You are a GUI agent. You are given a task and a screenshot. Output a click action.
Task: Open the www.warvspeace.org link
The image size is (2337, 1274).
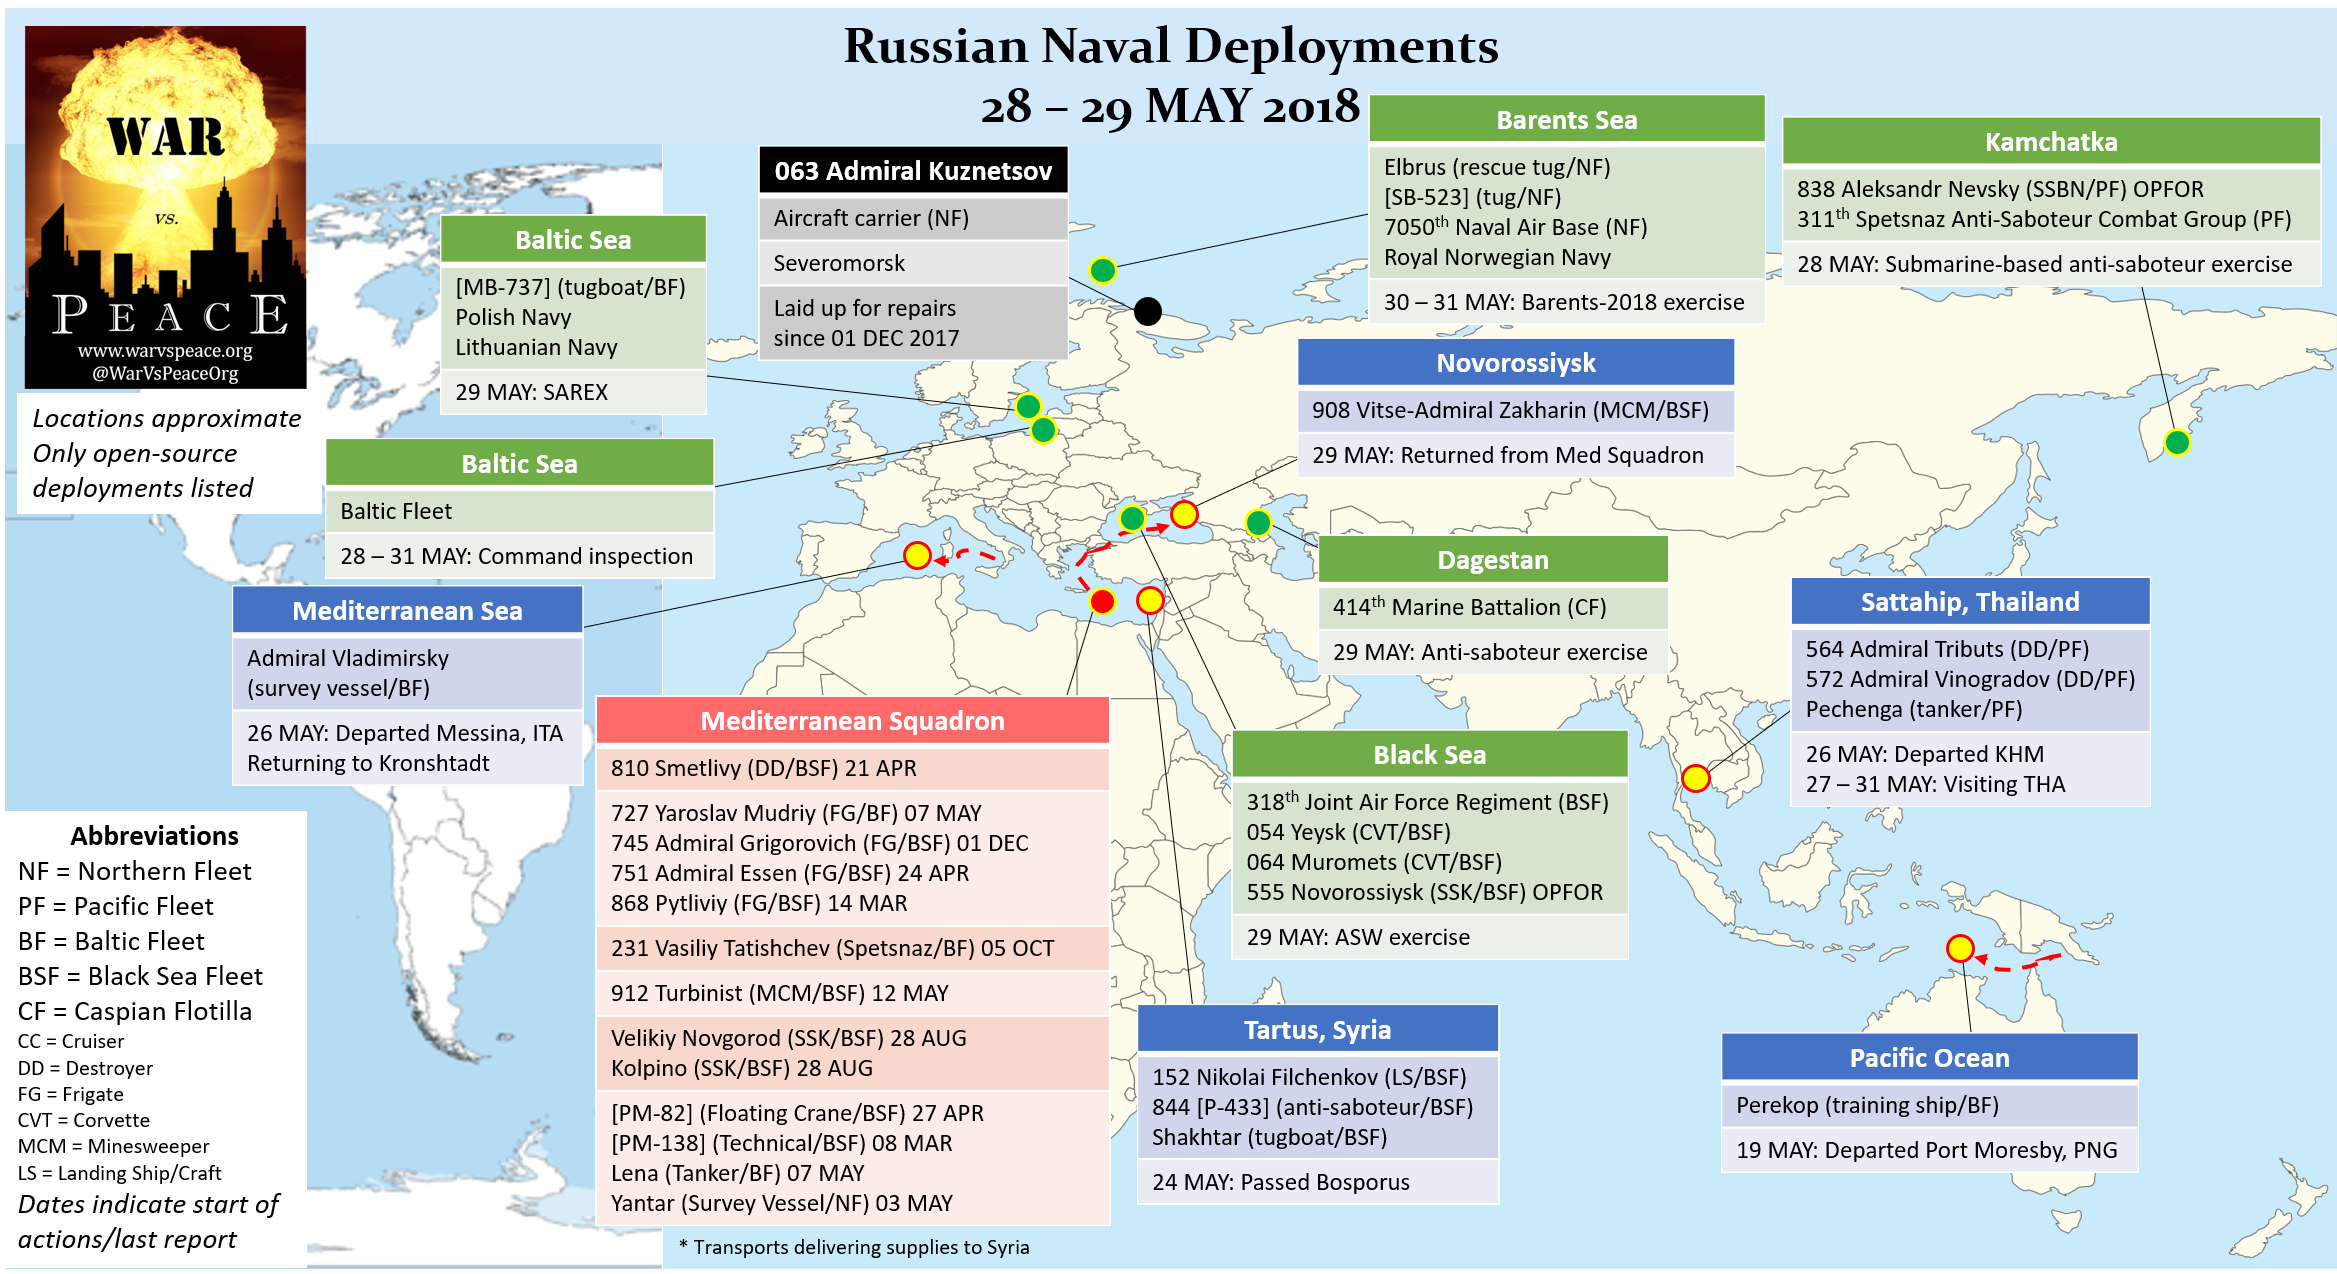(x=165, y=351)
